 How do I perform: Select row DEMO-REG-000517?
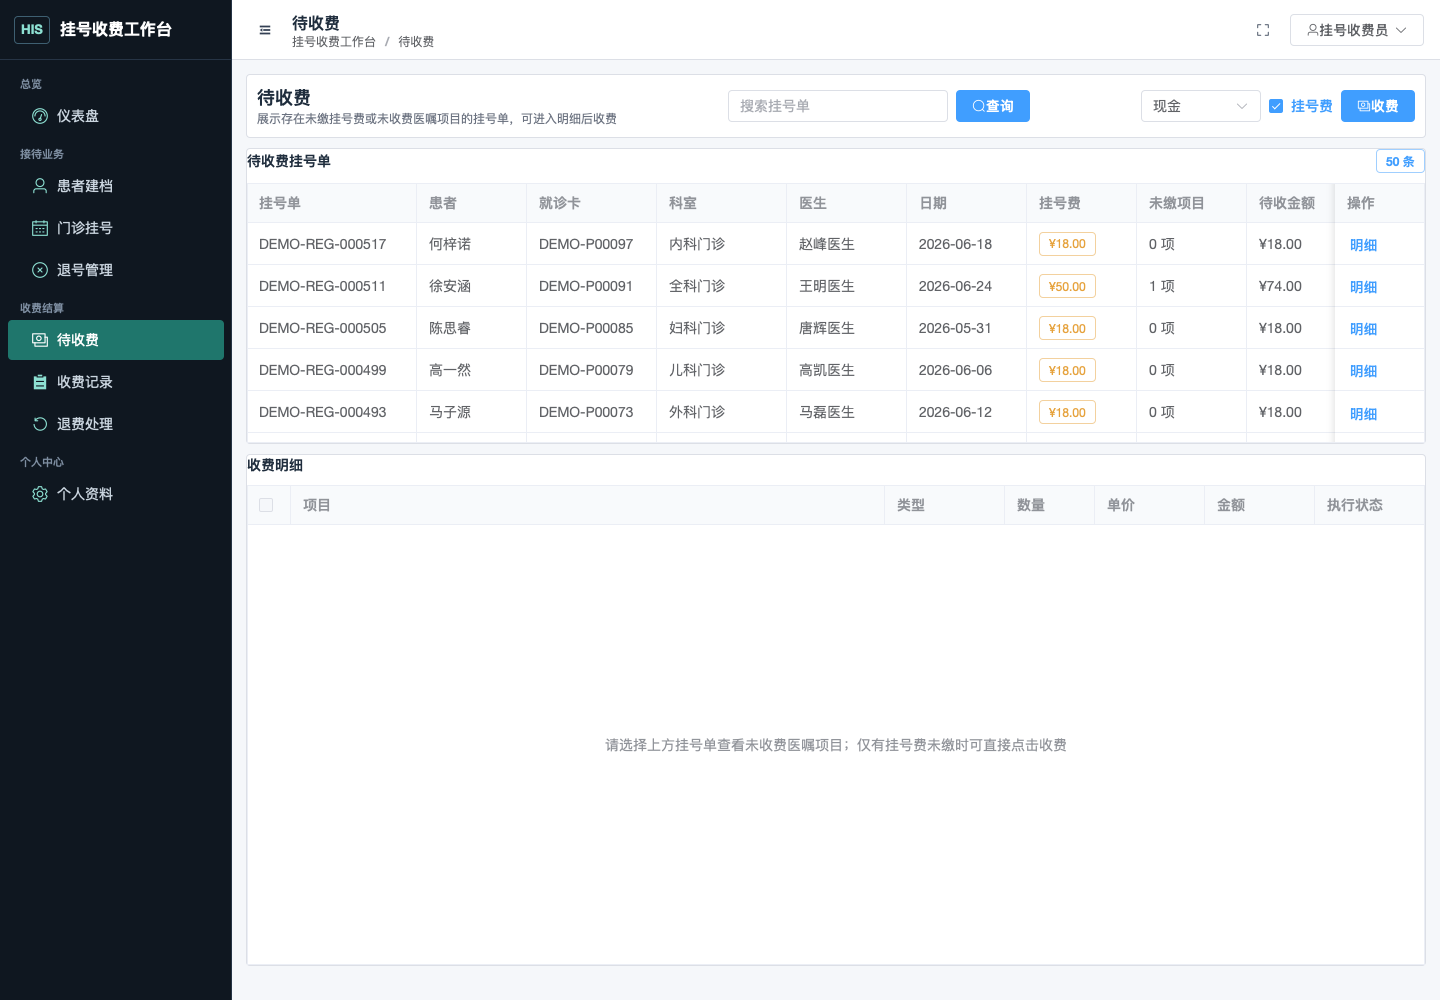pos(836,244)
